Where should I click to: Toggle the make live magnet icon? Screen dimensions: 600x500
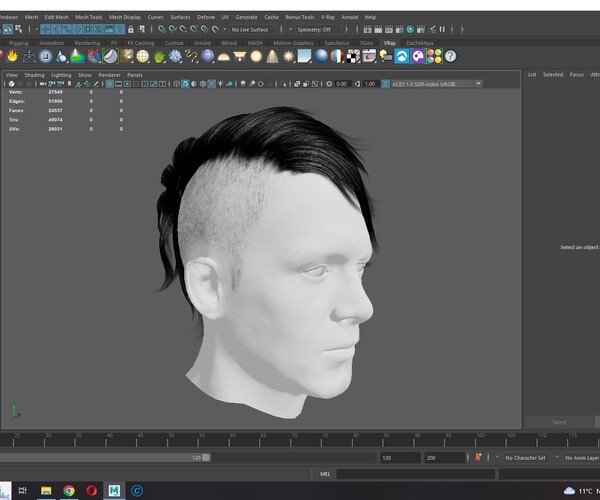pos(215,29)
